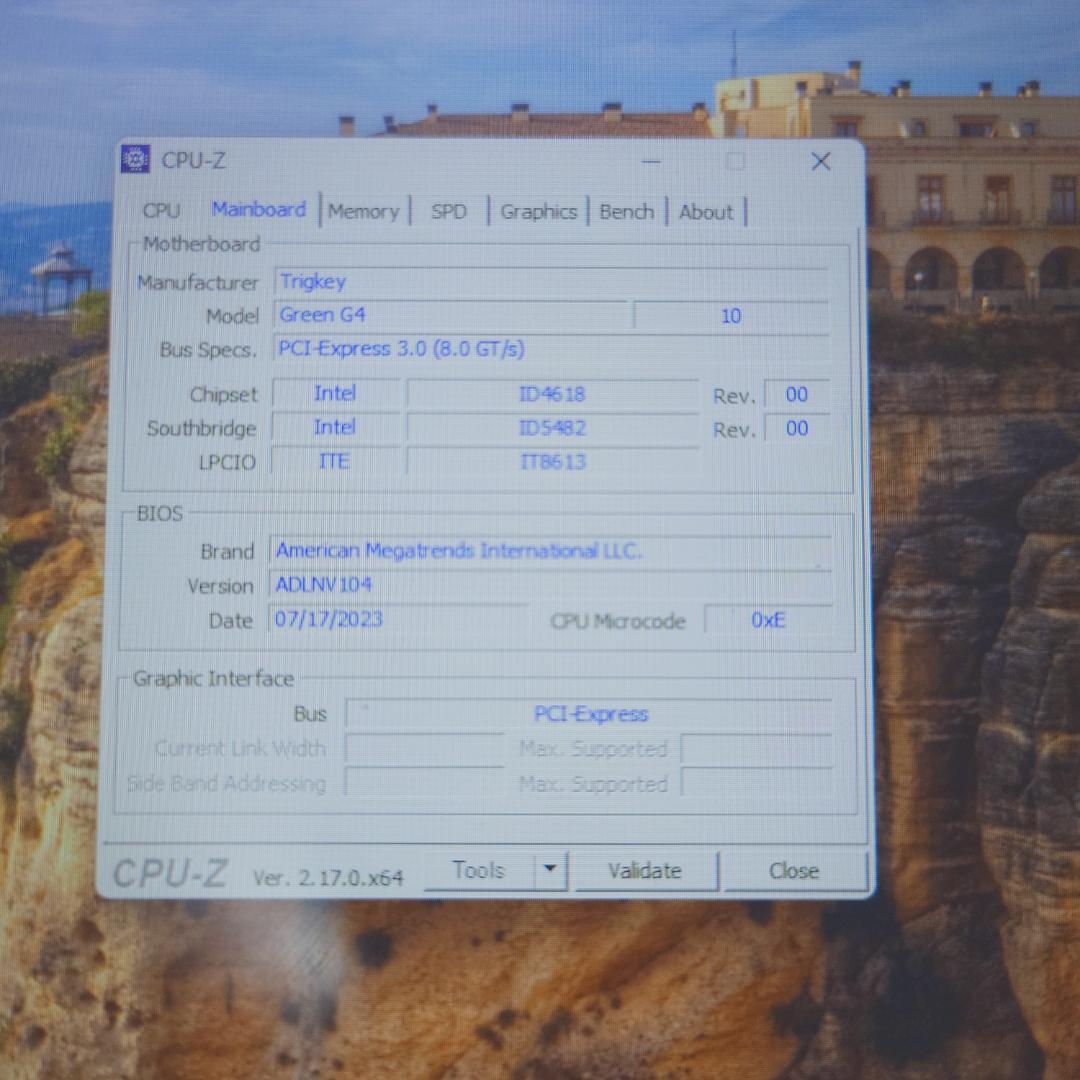Open the About tab
1080x1080 pixels.
point(706,211)
